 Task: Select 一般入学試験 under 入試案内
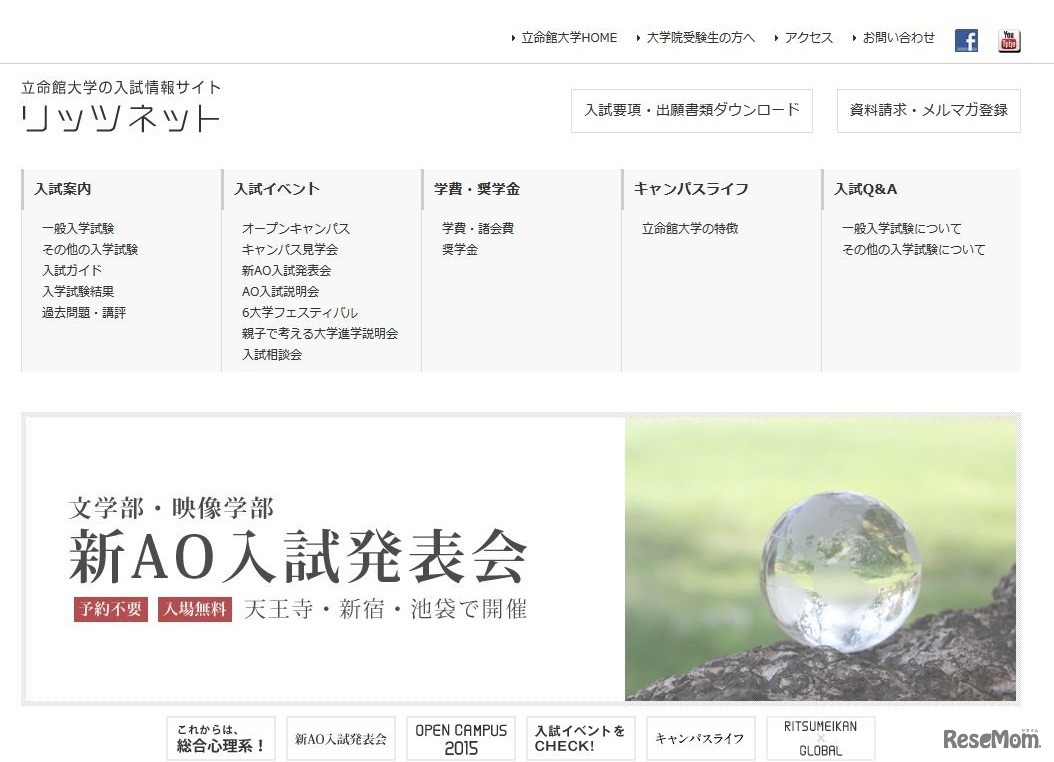(x=78, y=228)
